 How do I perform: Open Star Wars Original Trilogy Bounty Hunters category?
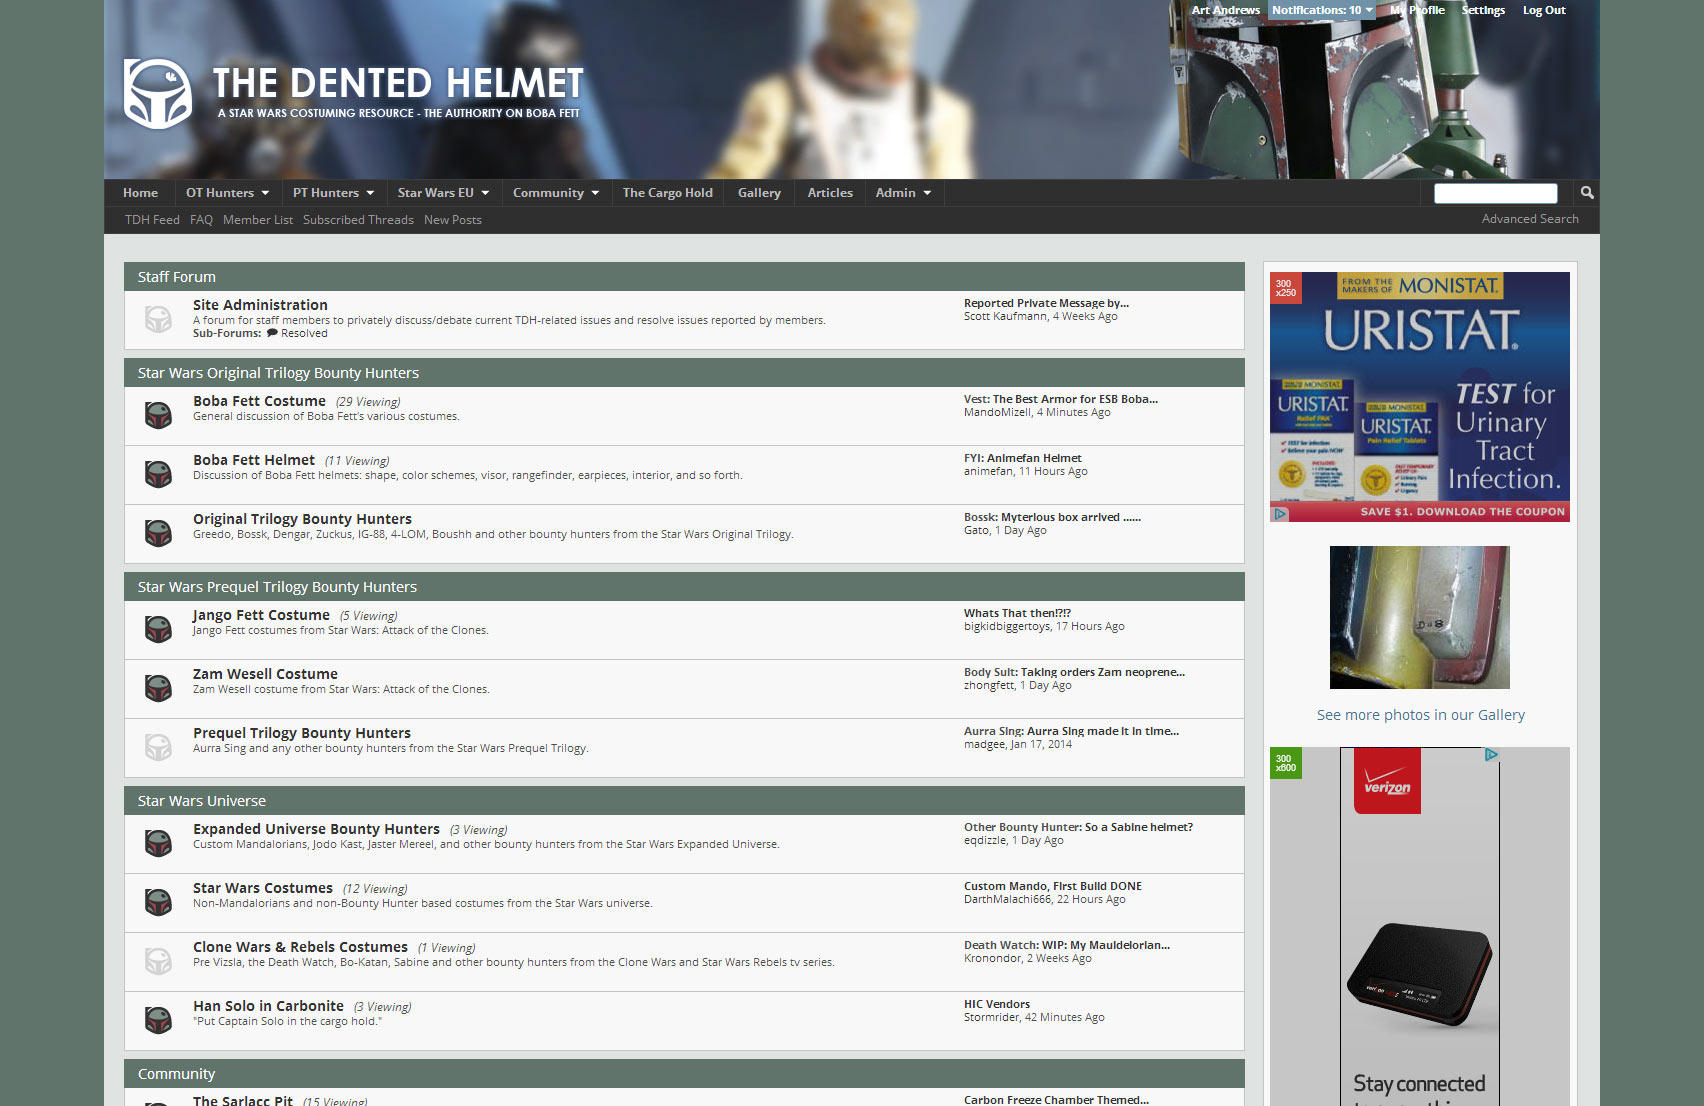pos(278,373)
